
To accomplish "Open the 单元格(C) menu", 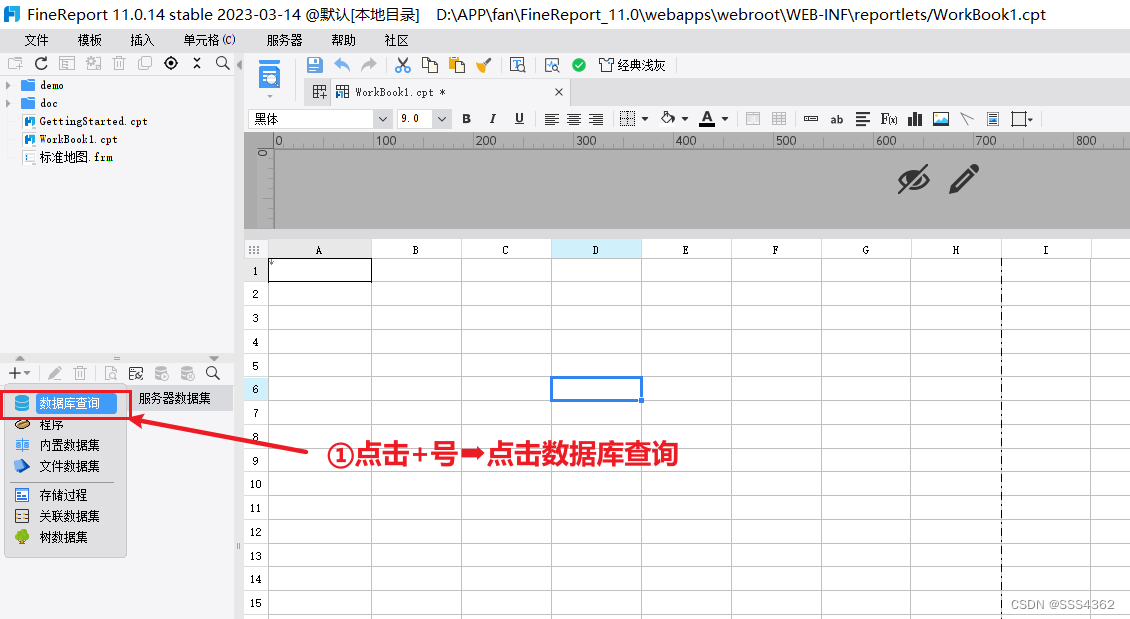I will 209,40.
